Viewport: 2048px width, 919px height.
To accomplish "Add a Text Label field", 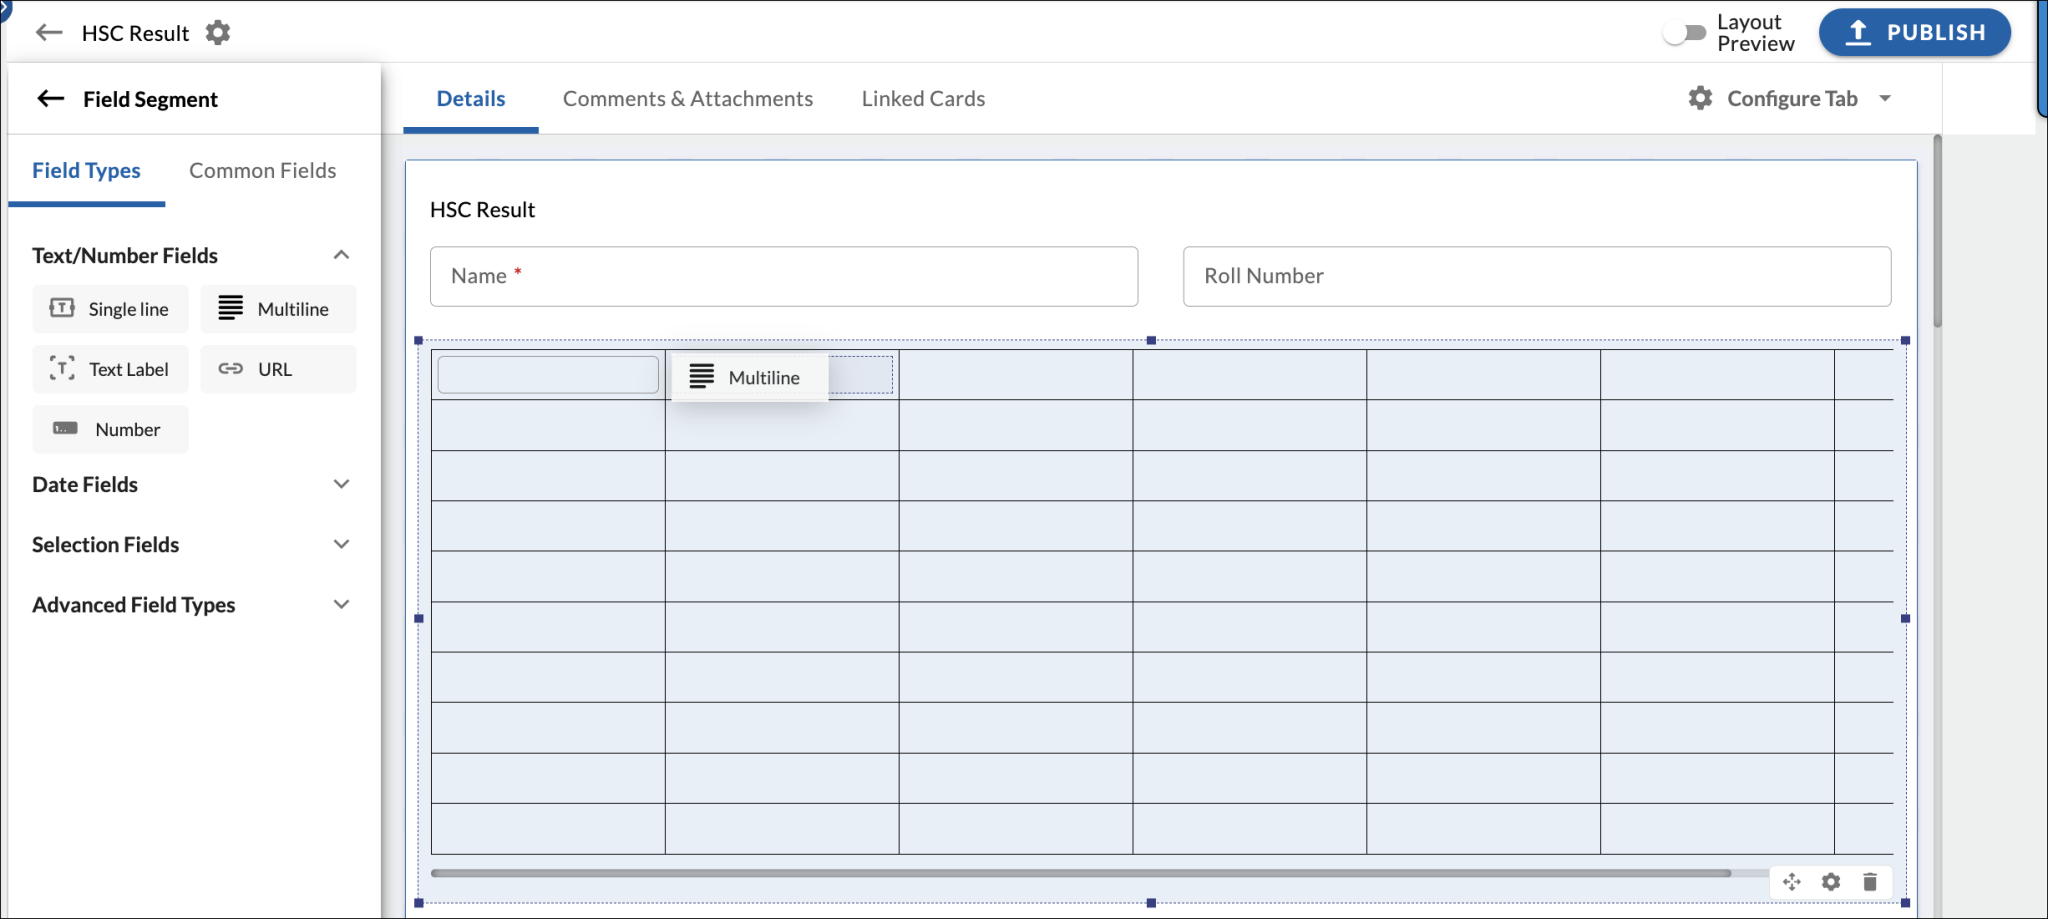I will (110, 369).
